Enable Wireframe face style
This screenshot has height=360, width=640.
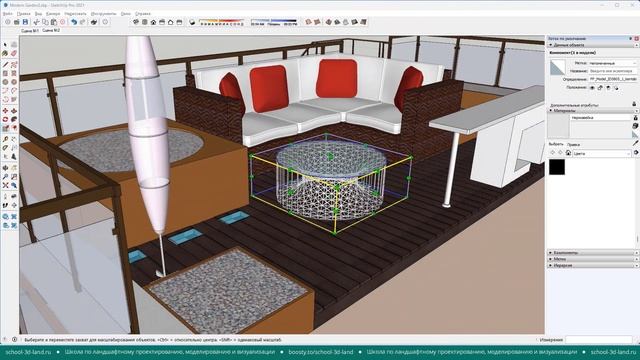pos(329,22)
